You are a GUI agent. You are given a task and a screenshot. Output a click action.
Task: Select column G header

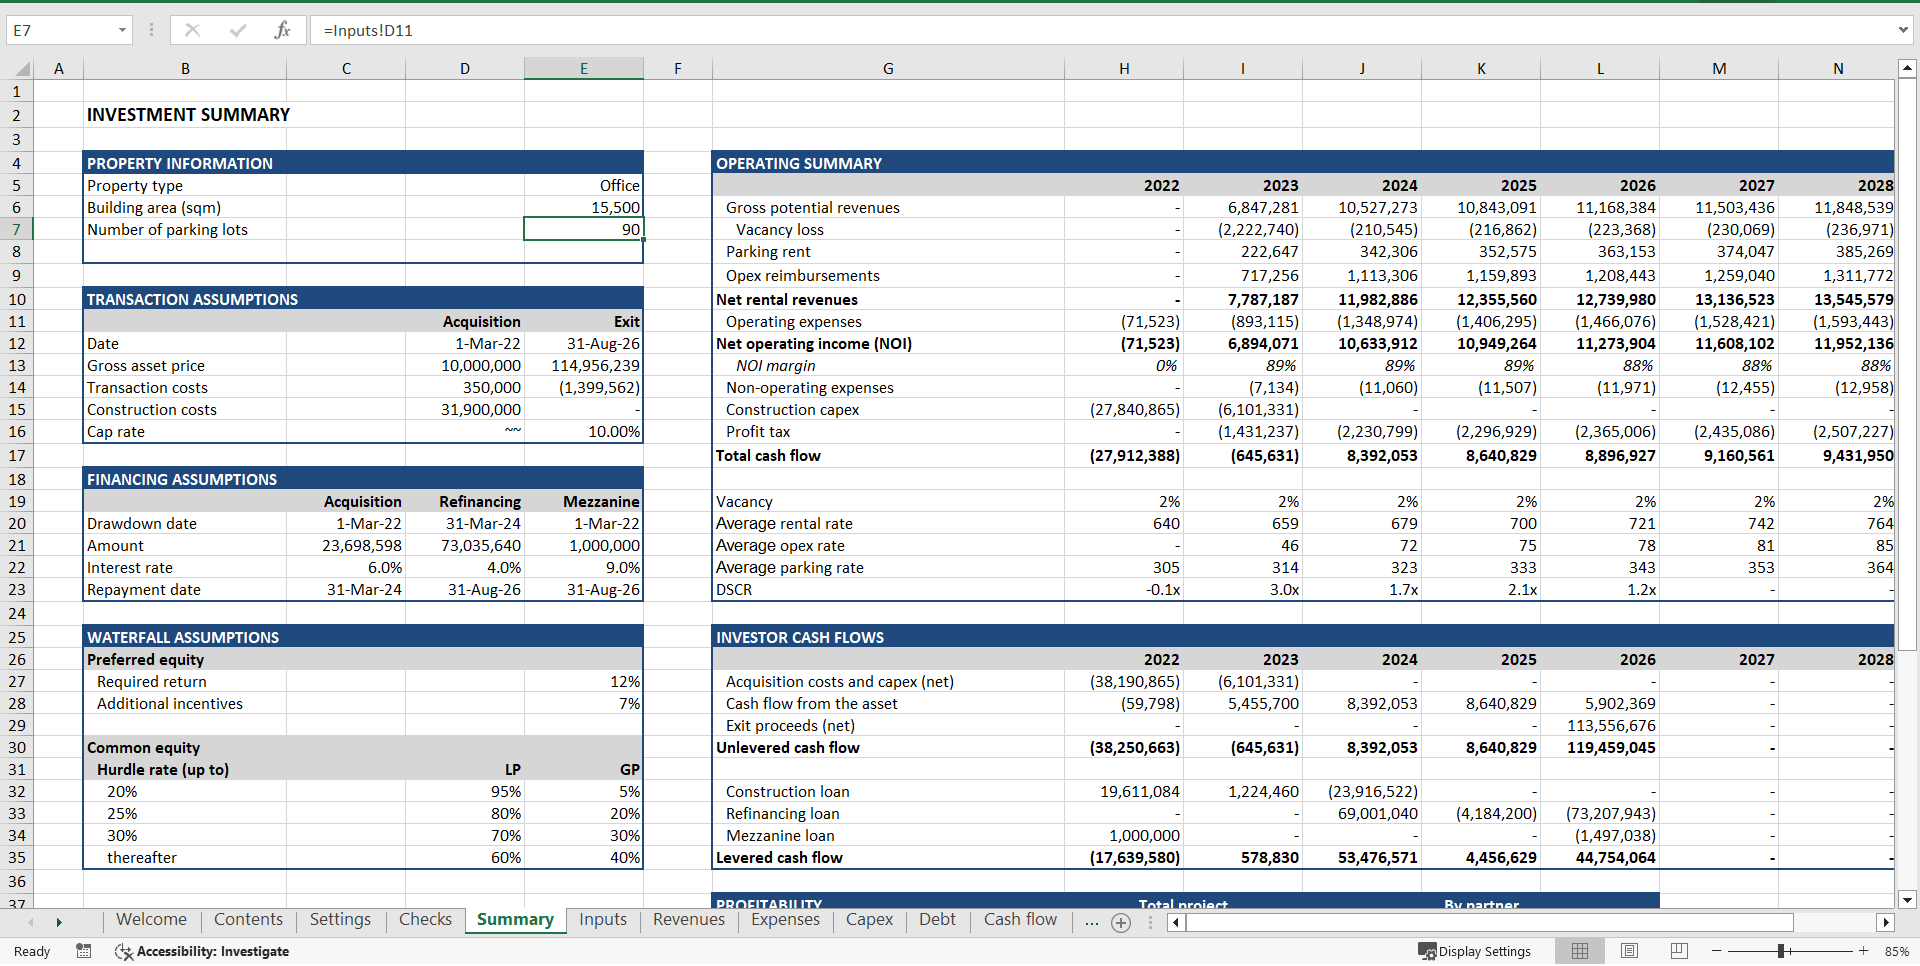[888, 69]
